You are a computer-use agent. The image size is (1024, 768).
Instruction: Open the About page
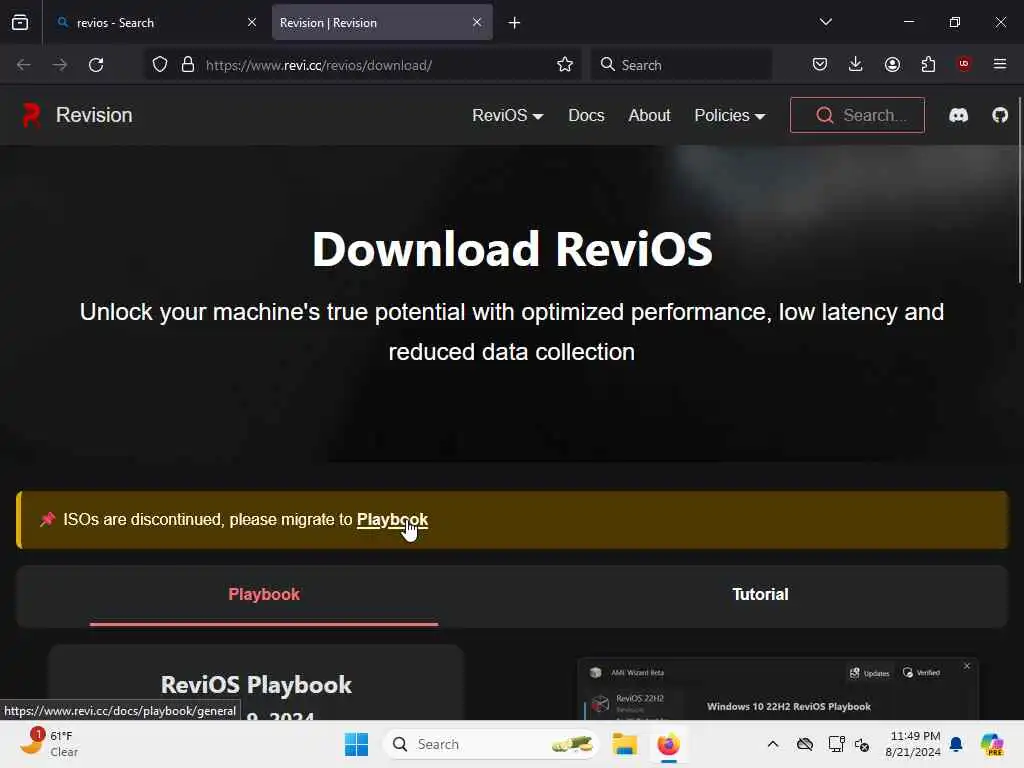pyautogui.click(x=649, y=116)
